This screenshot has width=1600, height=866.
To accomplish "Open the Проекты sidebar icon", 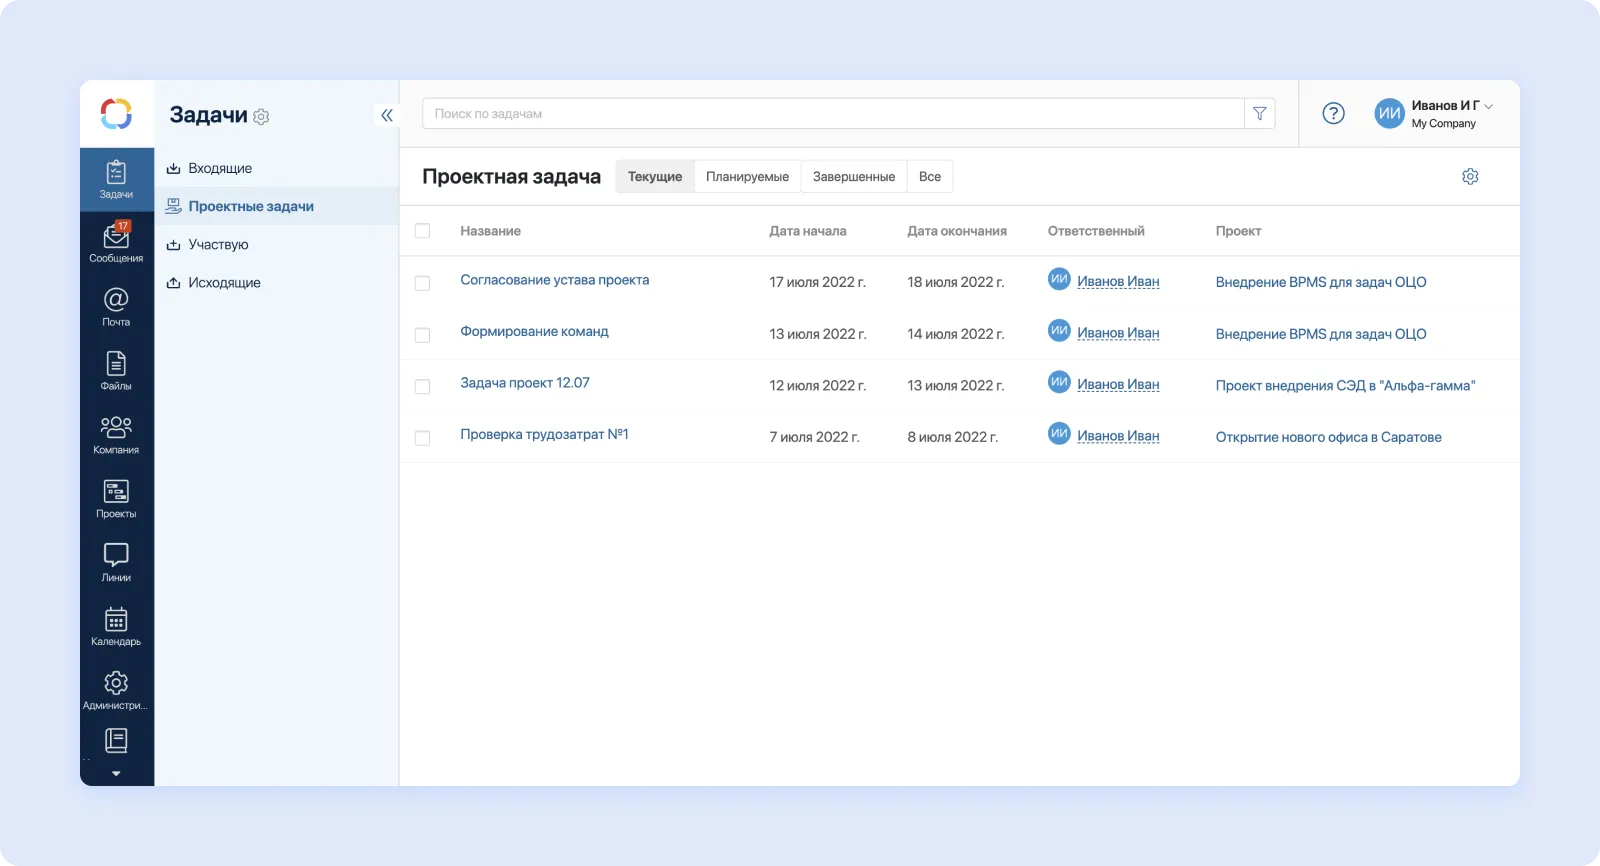I will coord(116,499).
